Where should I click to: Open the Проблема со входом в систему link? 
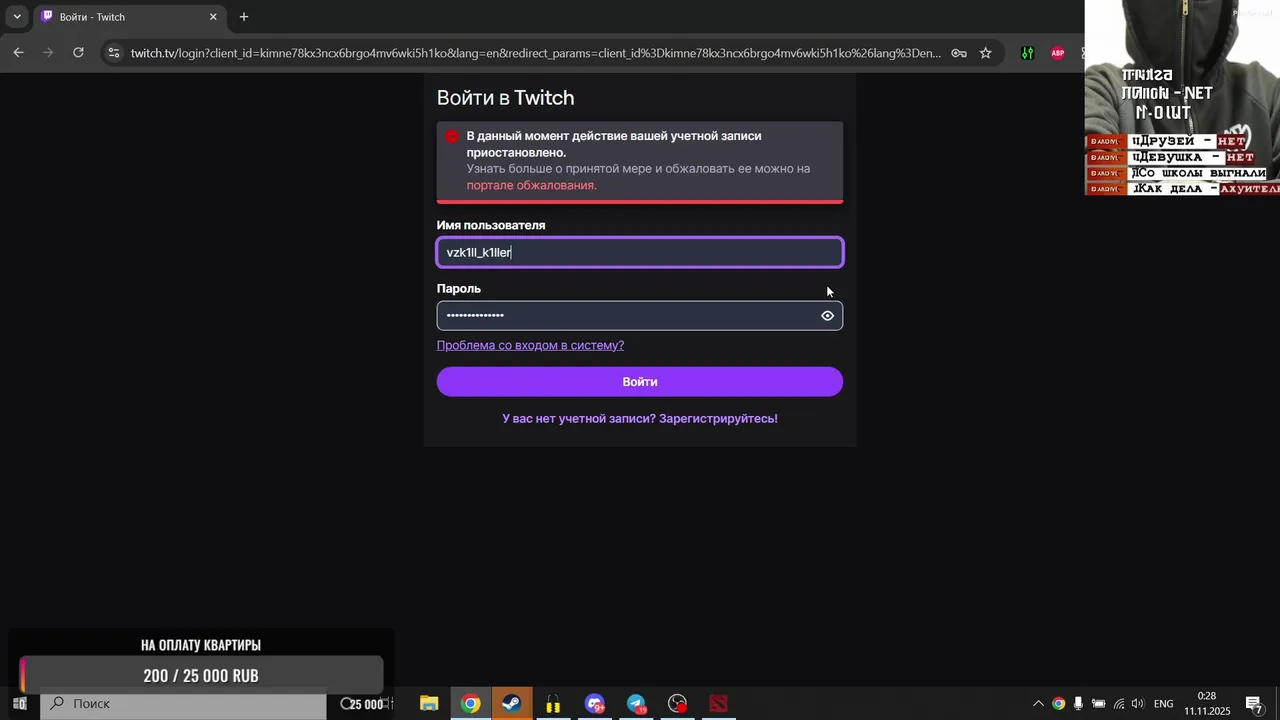click(x=530, y=345)
